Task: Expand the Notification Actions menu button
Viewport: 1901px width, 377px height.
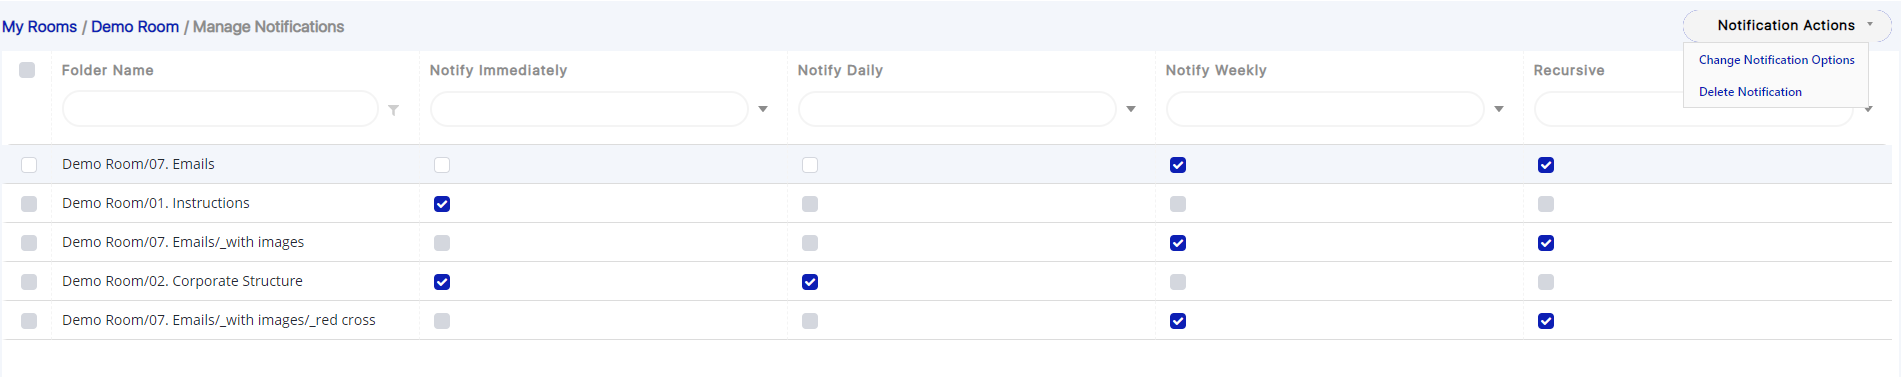Action: tap(1787, 25)
